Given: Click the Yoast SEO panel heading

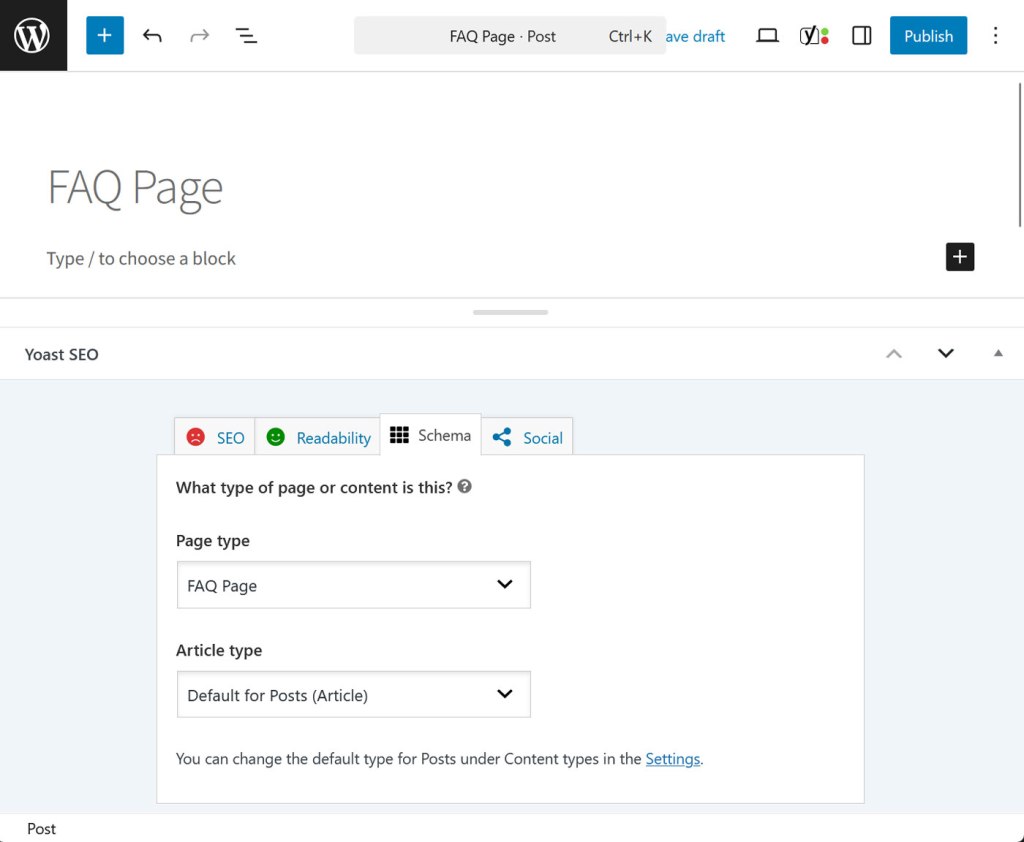Looking at the screenshot, I should [x=61, y=354].
